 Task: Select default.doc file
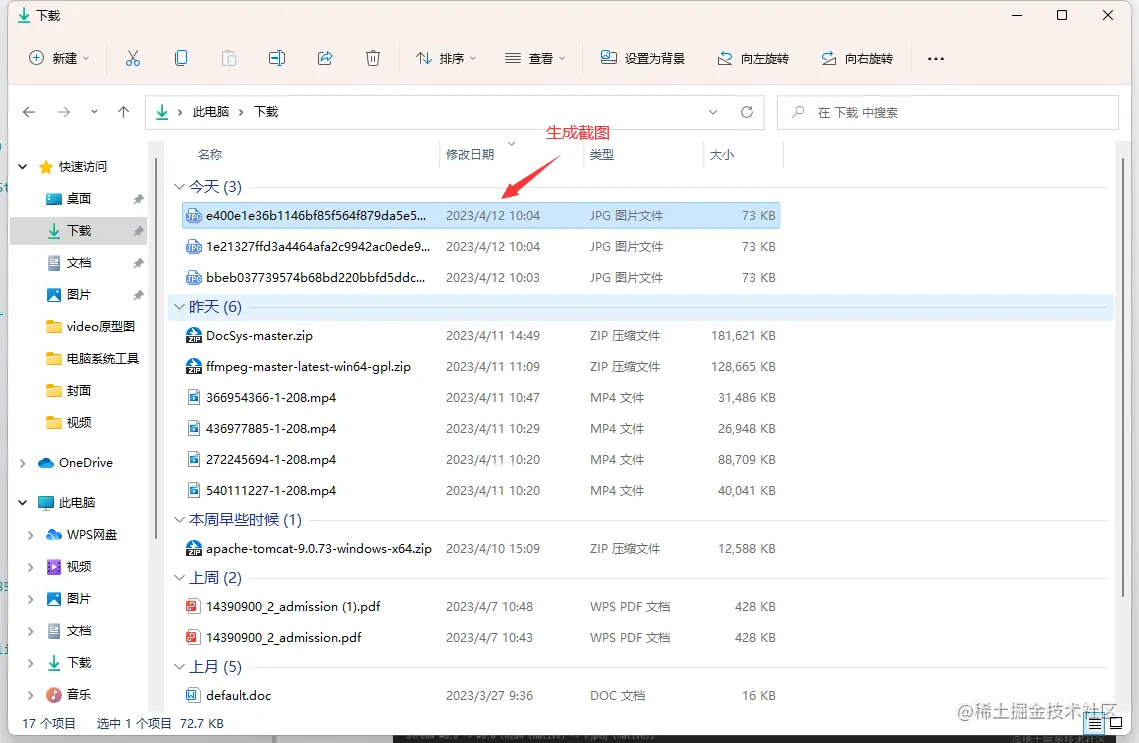[x=481, y=695]
